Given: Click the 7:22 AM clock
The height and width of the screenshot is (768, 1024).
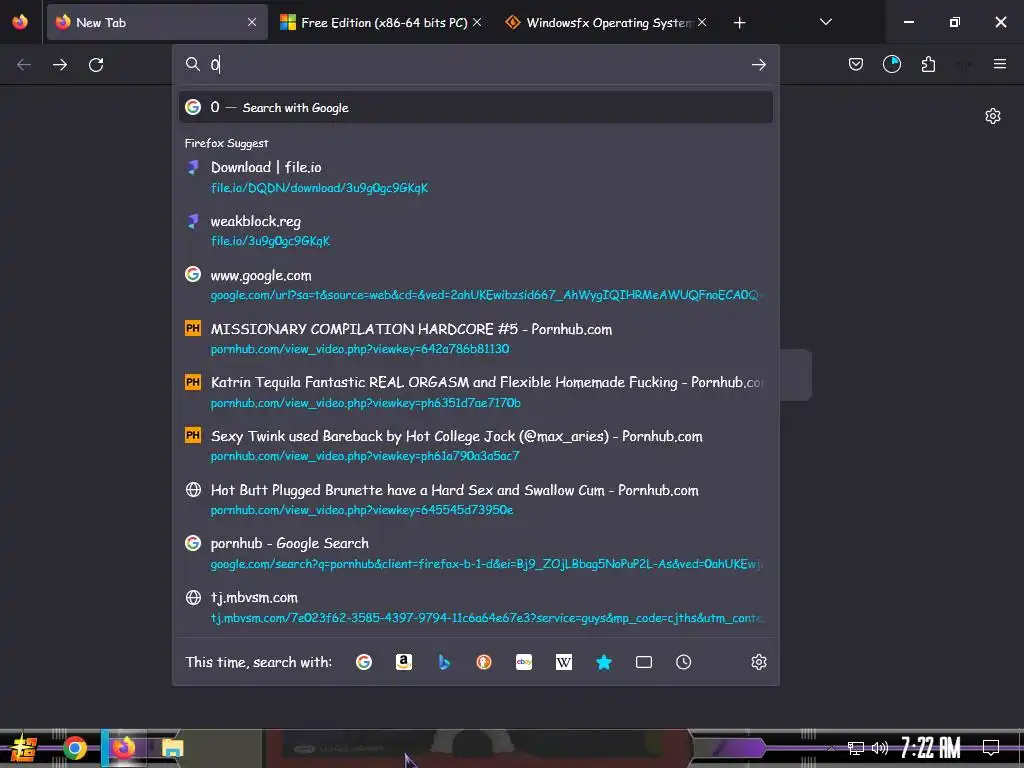Looking at the screenshot, I should (x=931, y=748).
